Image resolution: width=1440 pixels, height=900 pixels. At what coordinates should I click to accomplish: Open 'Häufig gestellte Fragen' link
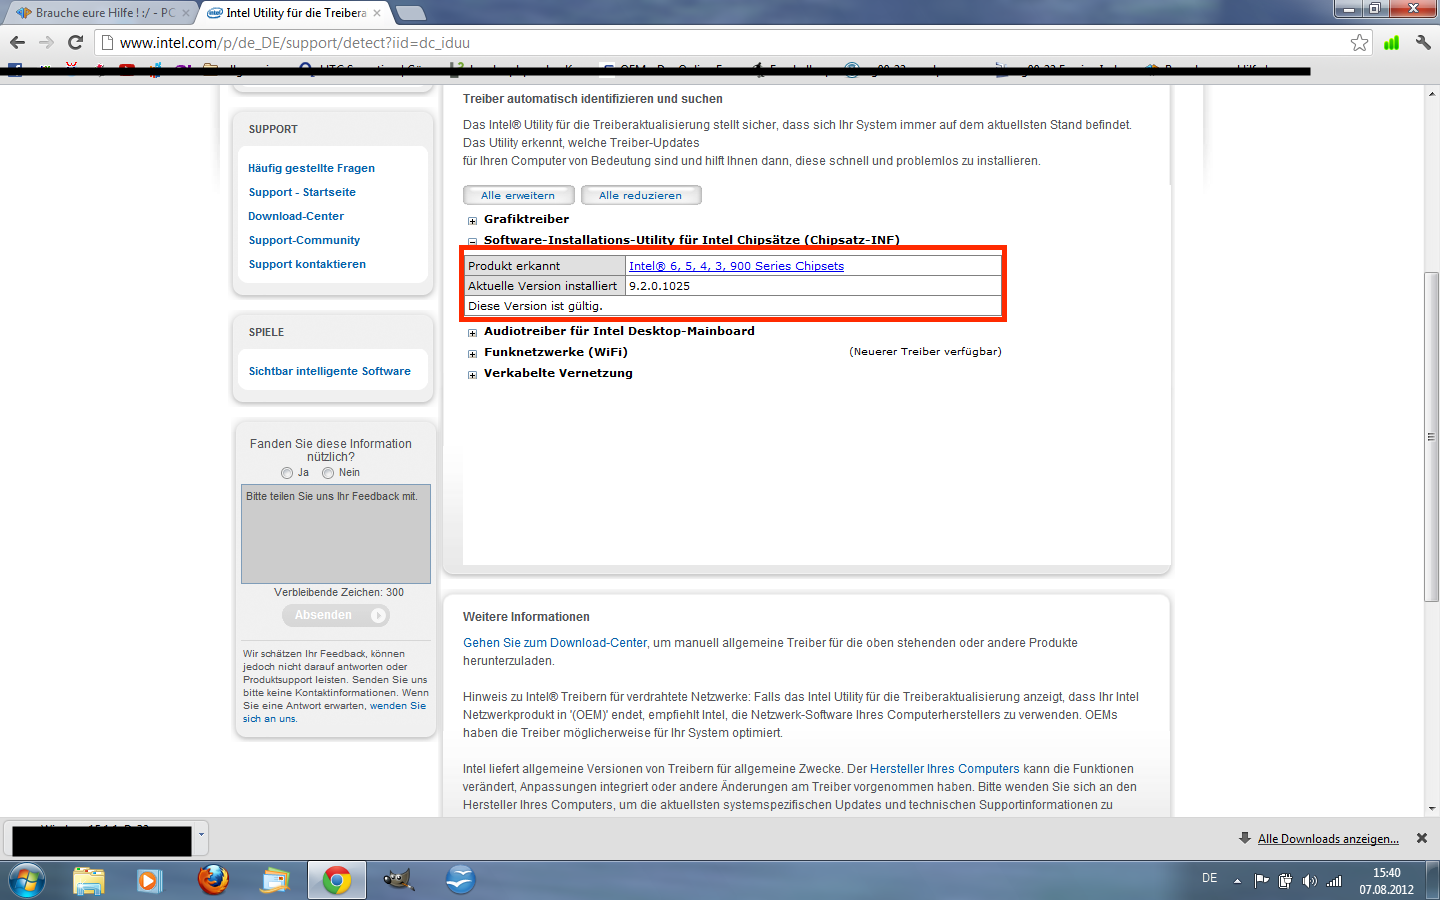click(x=312, y=168)
